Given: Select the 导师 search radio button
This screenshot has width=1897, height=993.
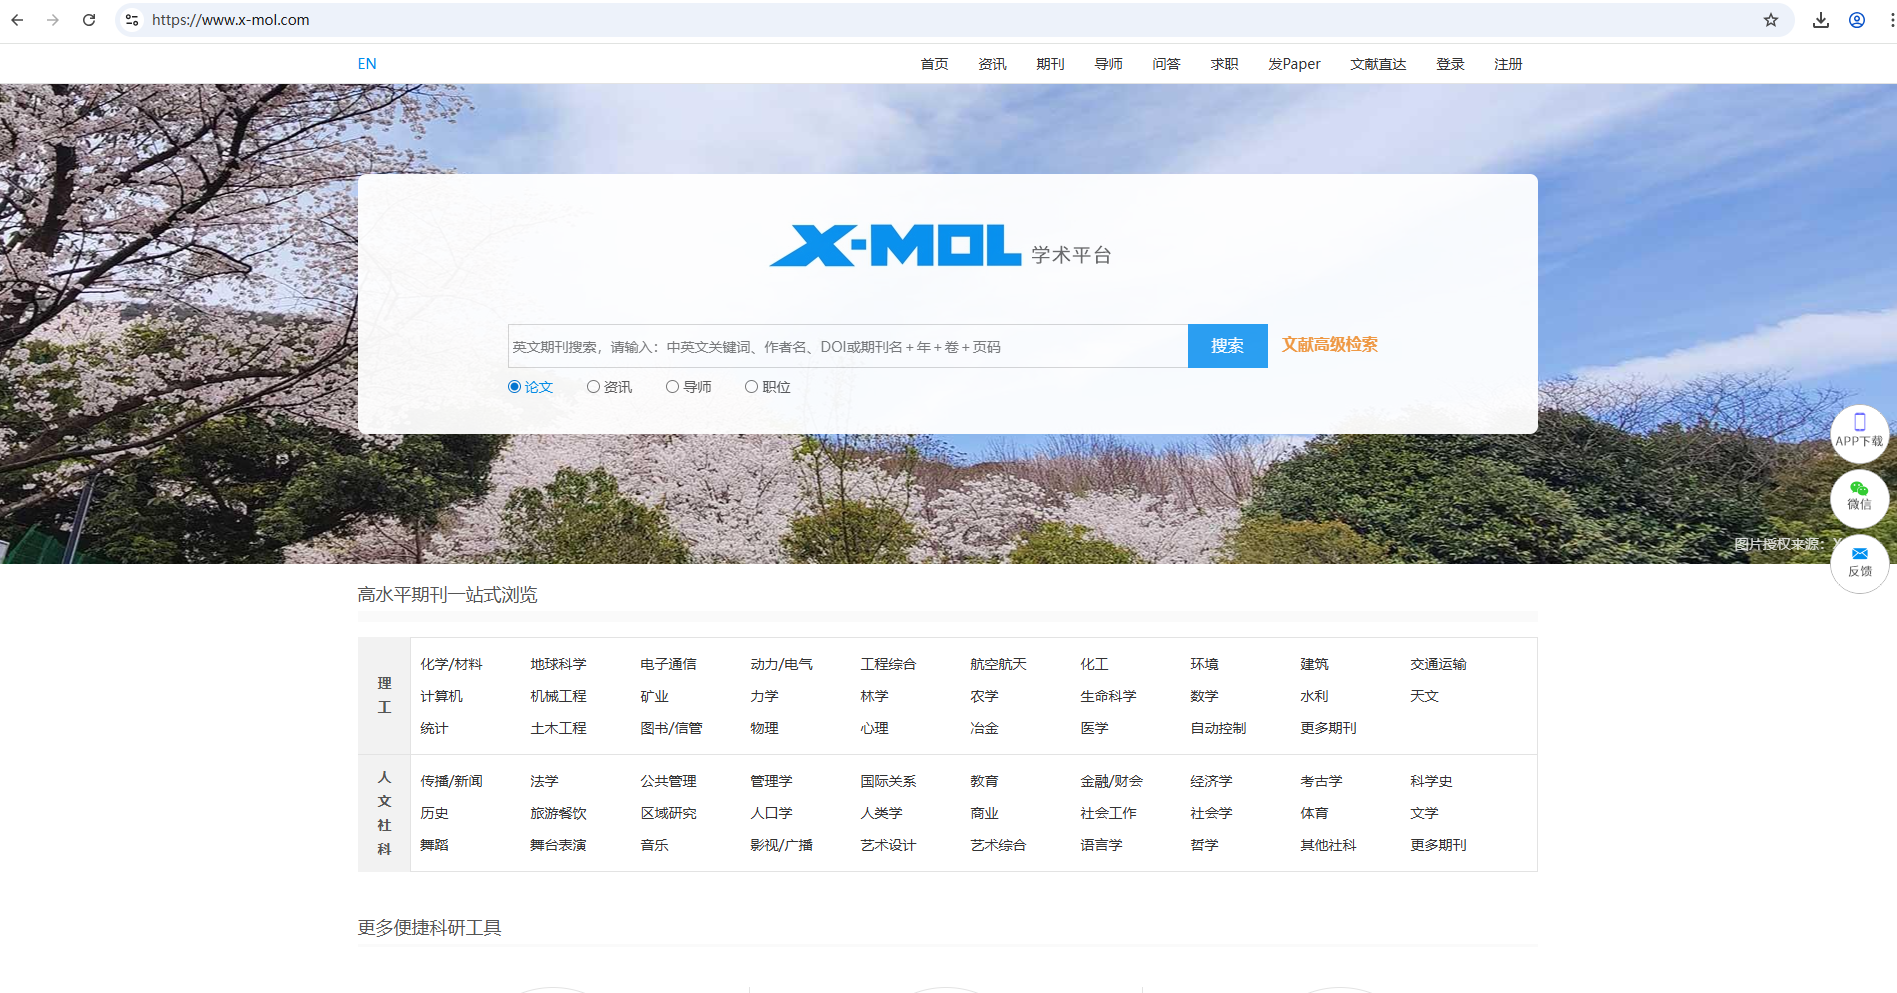Looking at the screenshot, I should (x=672, y=386).
